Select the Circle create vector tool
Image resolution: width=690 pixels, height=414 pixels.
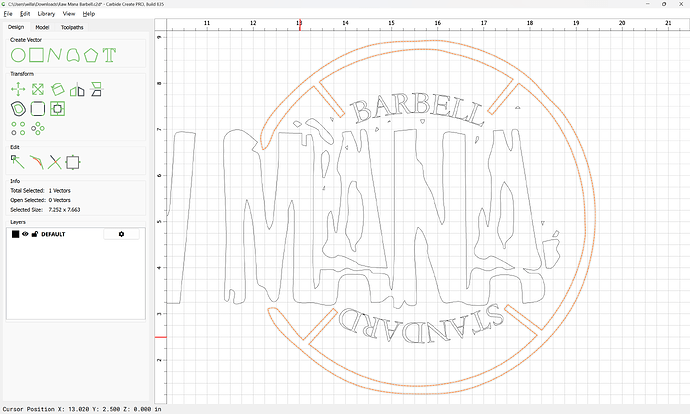click(x=18, y=53)
